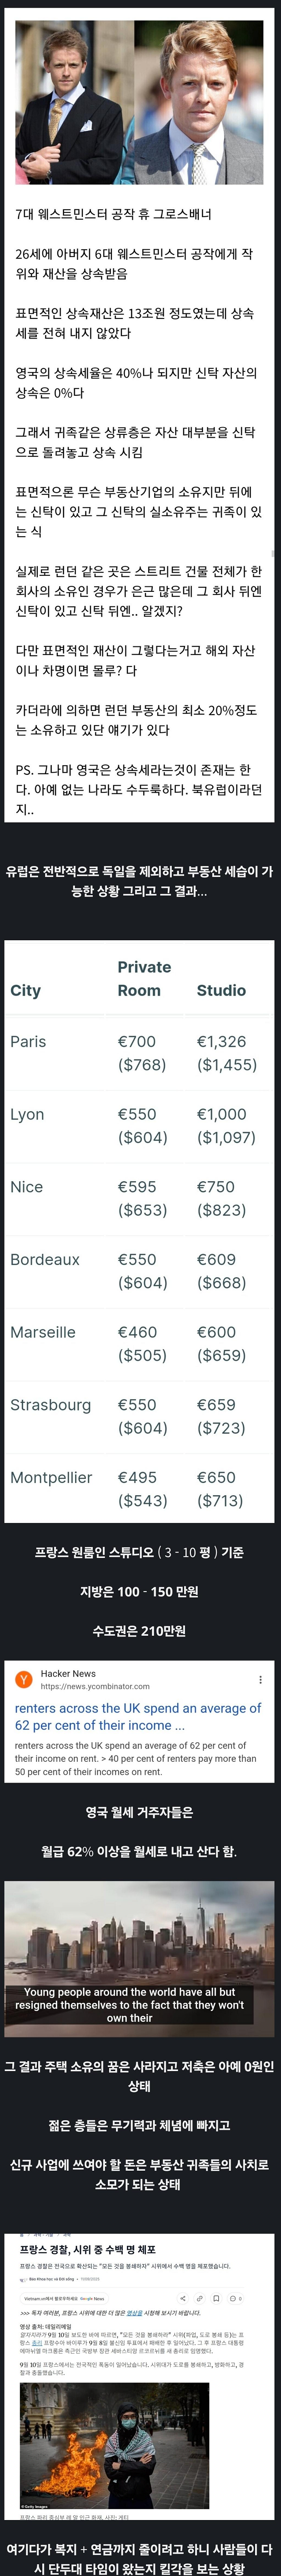Click the share icon in the French article toolbar

click(x=183, y=2299)
